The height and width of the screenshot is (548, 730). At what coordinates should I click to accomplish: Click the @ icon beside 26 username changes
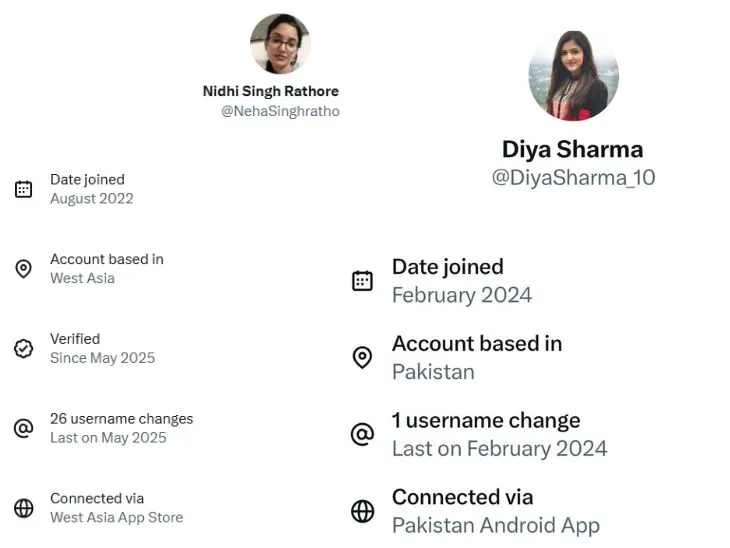(x=24, y=428)
